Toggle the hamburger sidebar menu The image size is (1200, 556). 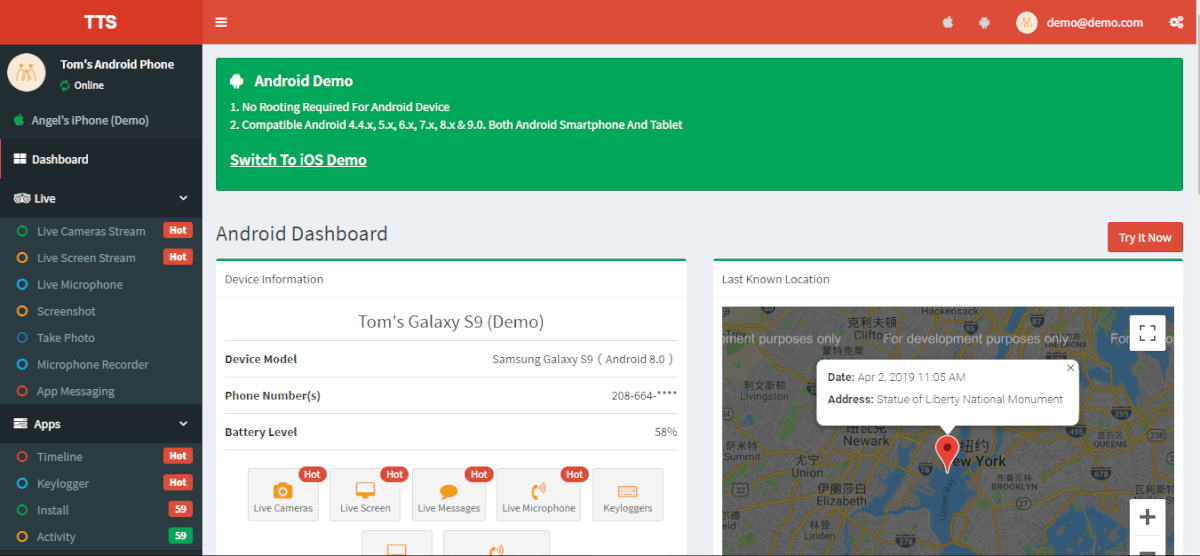[x=221, y=22]
